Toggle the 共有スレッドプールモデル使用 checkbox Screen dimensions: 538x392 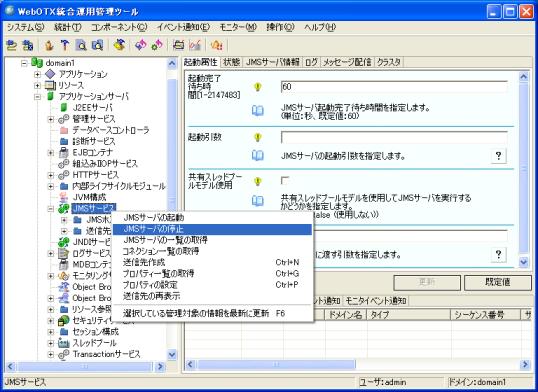pyautogui.click(x=284, y=181)
